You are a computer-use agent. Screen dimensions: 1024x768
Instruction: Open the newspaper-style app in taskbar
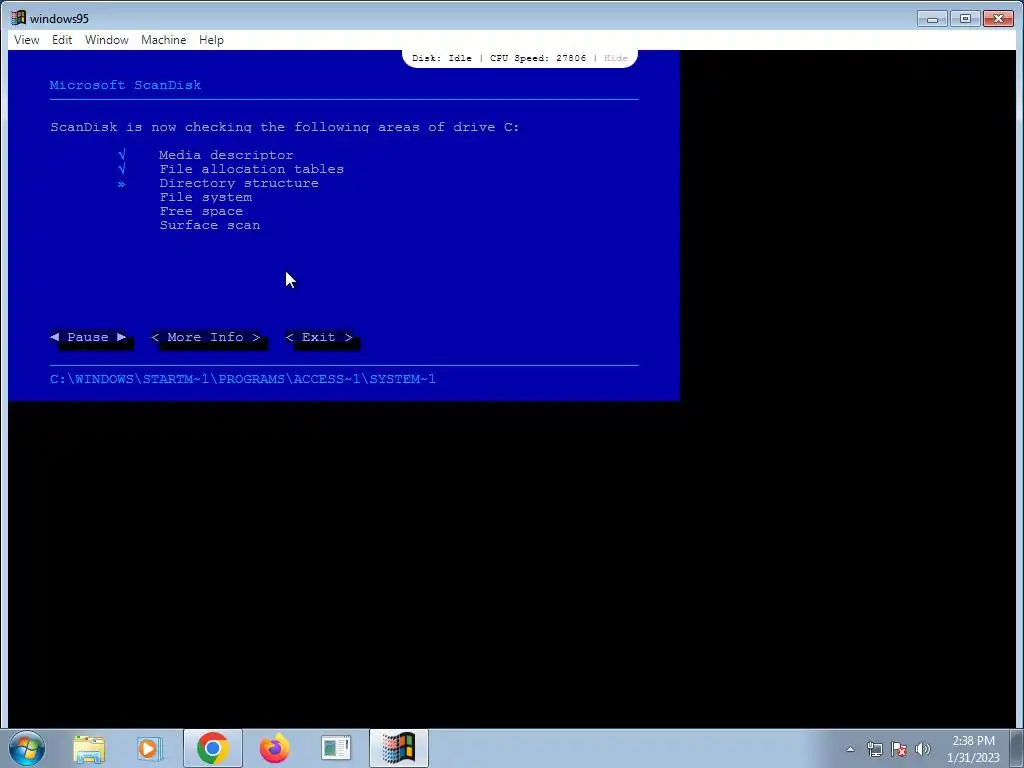coord(336,748)
